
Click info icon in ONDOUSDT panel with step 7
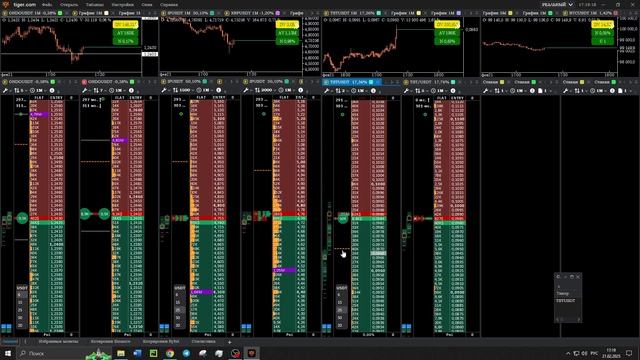pos(131,90)
